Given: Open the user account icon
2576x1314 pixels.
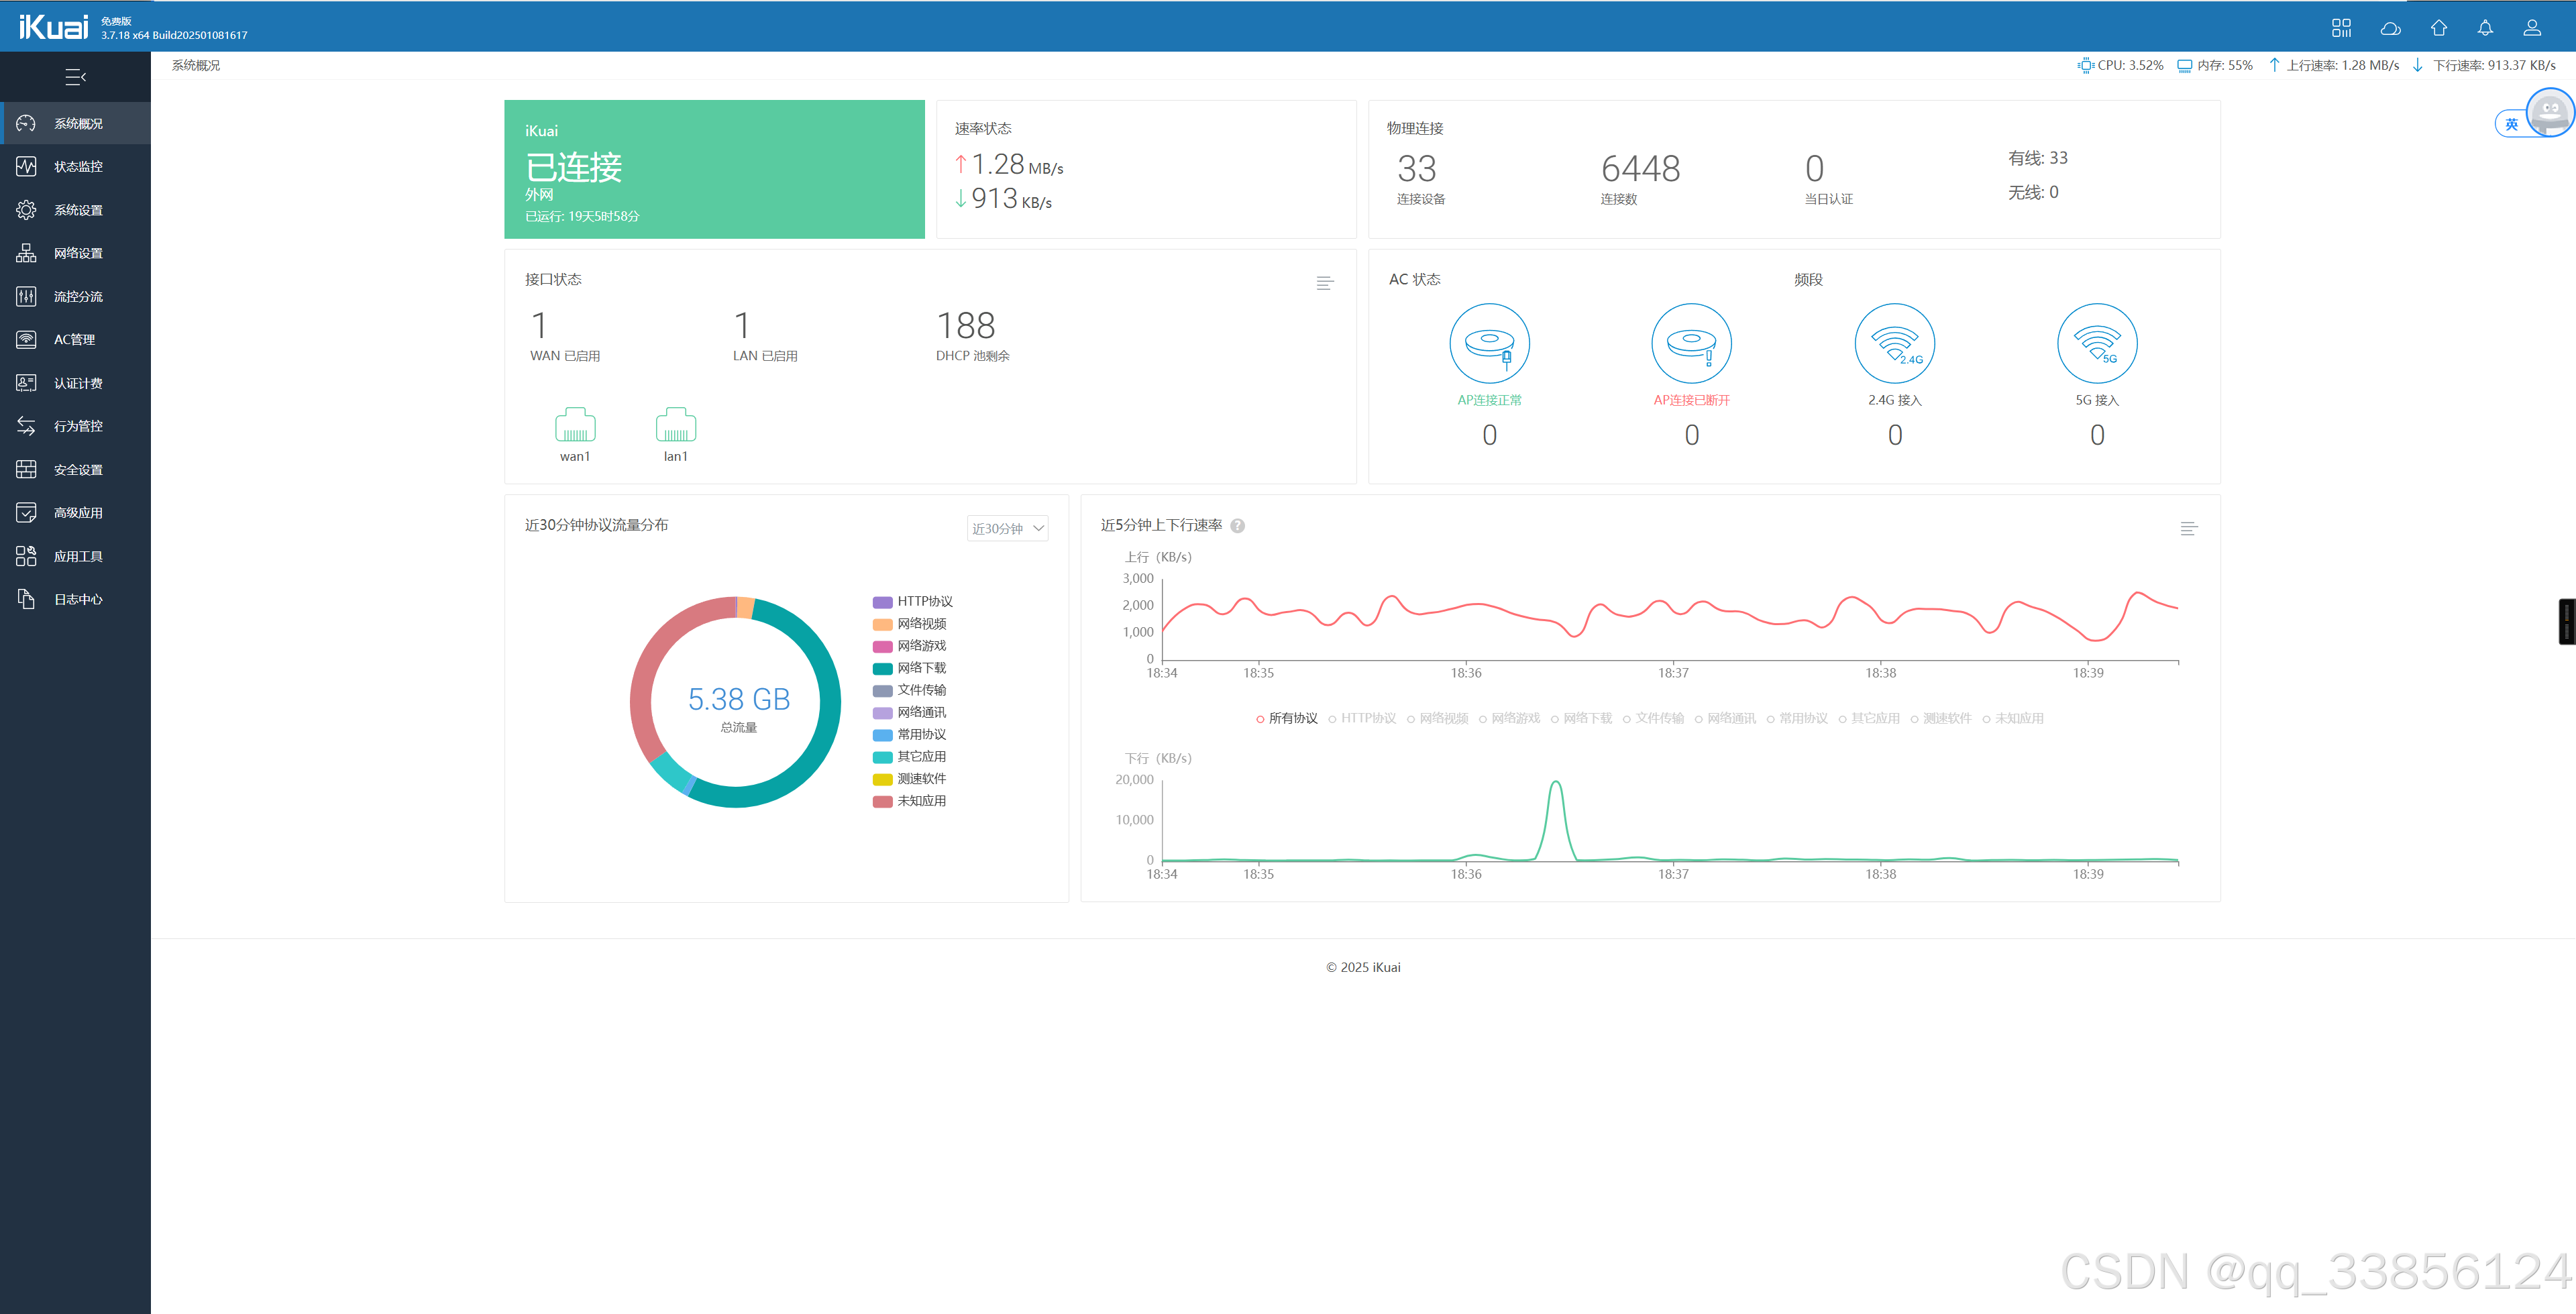Looking at the screenshot, I should click(2531, 28).
